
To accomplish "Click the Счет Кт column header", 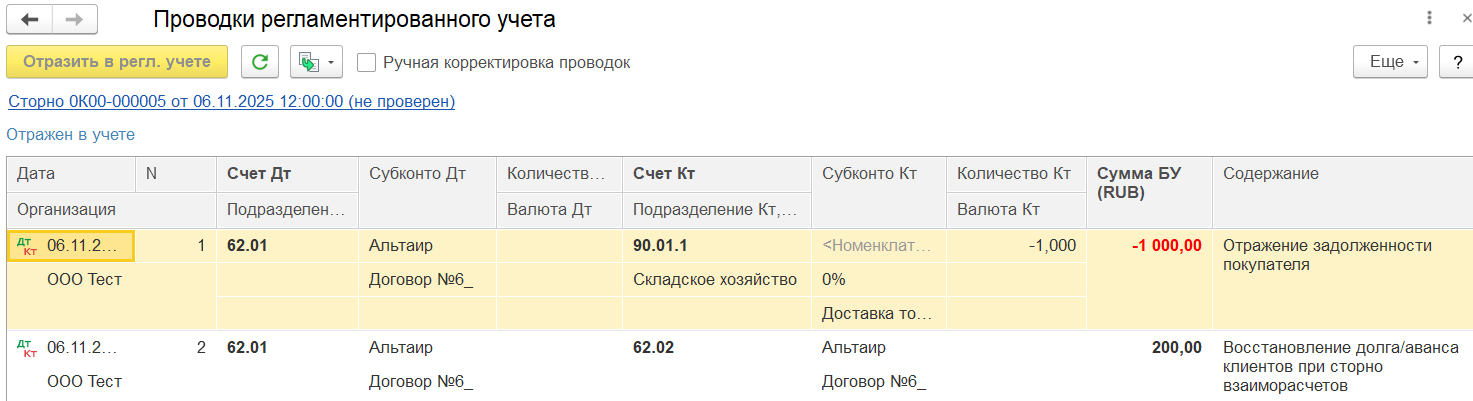I will [664, 173].
